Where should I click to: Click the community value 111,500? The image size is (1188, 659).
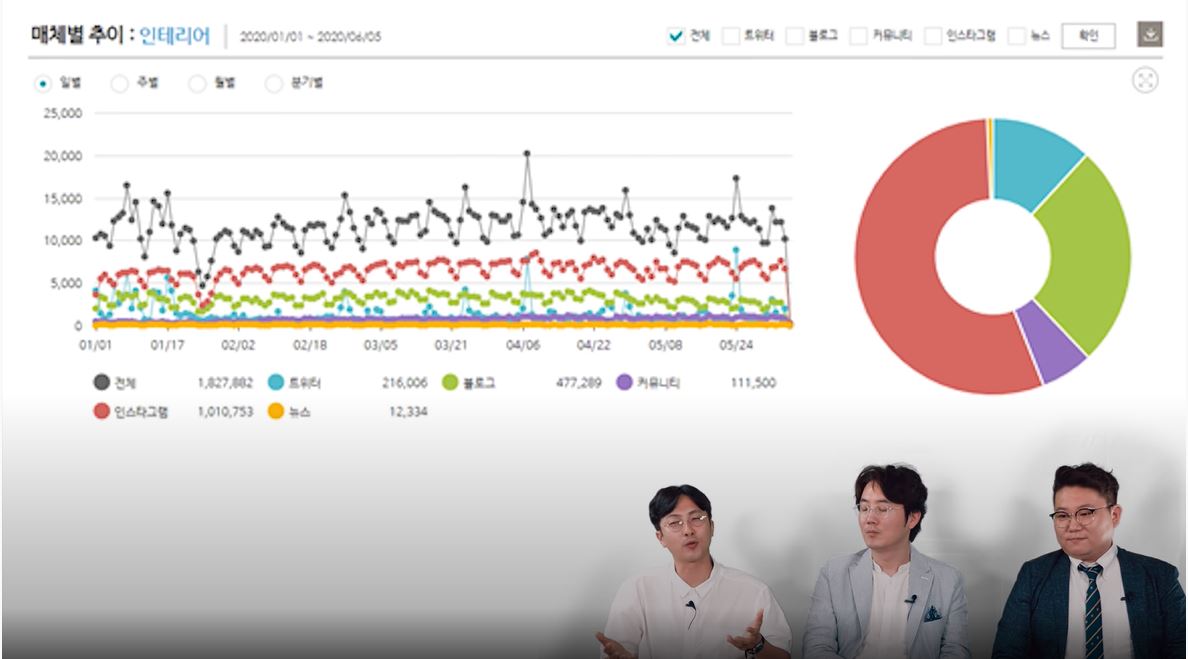pyautogui.click(x=753, y=383)
